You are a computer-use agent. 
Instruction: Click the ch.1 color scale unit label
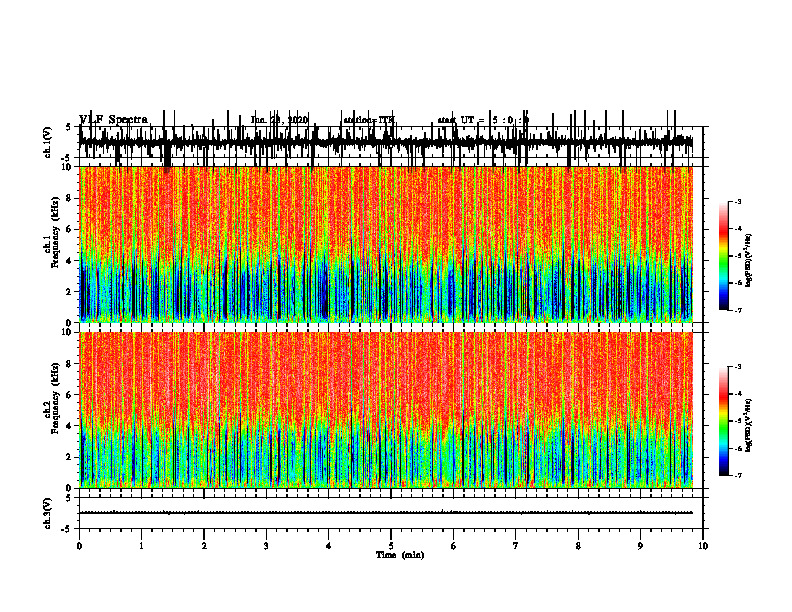(748, 261)
